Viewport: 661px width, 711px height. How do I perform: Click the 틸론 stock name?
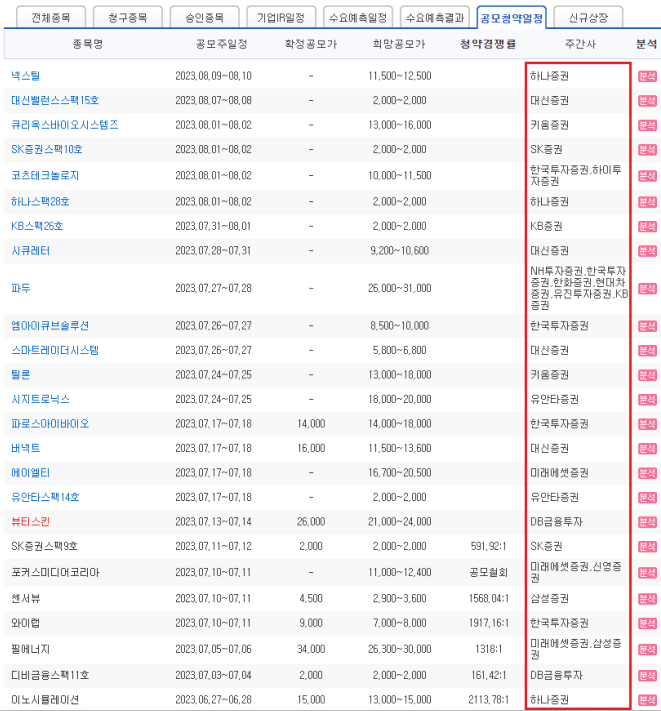[20, 375]
